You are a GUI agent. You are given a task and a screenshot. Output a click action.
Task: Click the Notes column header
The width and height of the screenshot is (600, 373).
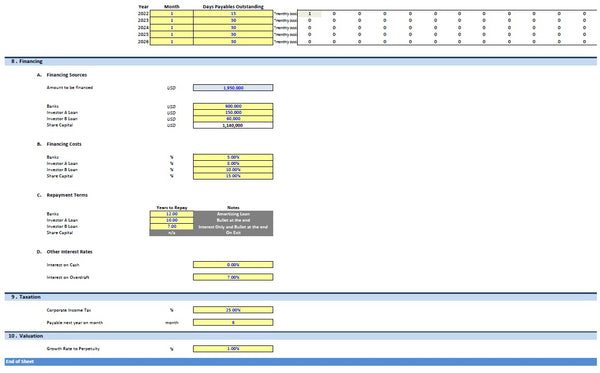pos(233,208)
